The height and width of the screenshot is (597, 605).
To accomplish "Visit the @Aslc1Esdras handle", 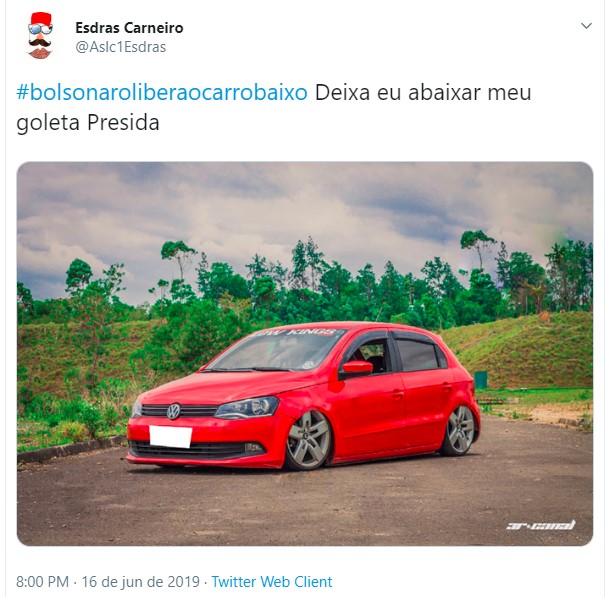I will (121, 47).
